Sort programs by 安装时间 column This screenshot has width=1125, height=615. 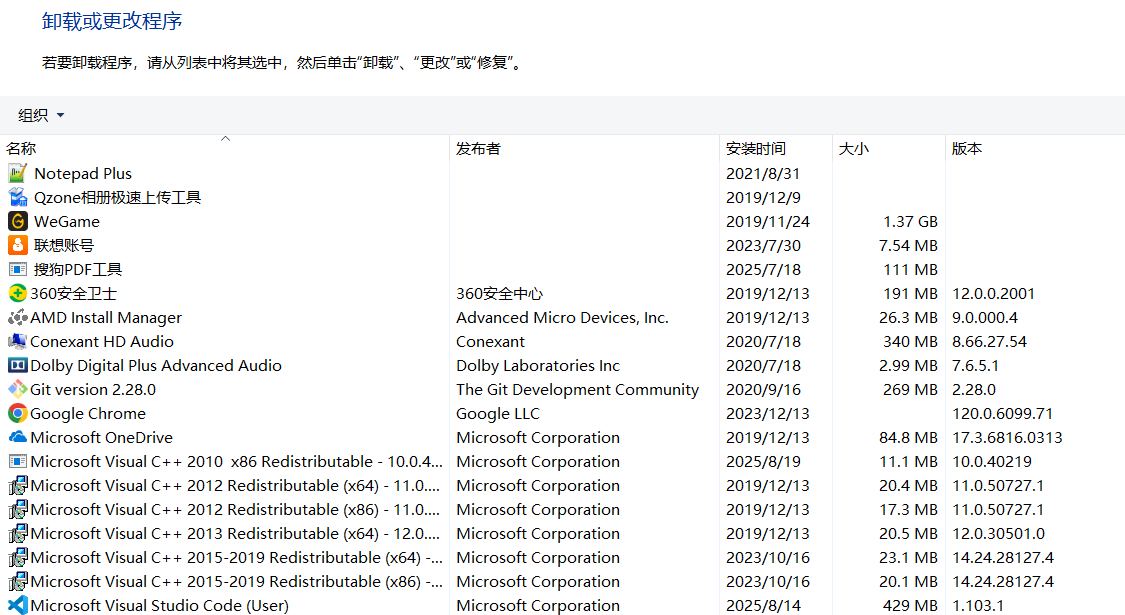(x=755, y=149)
